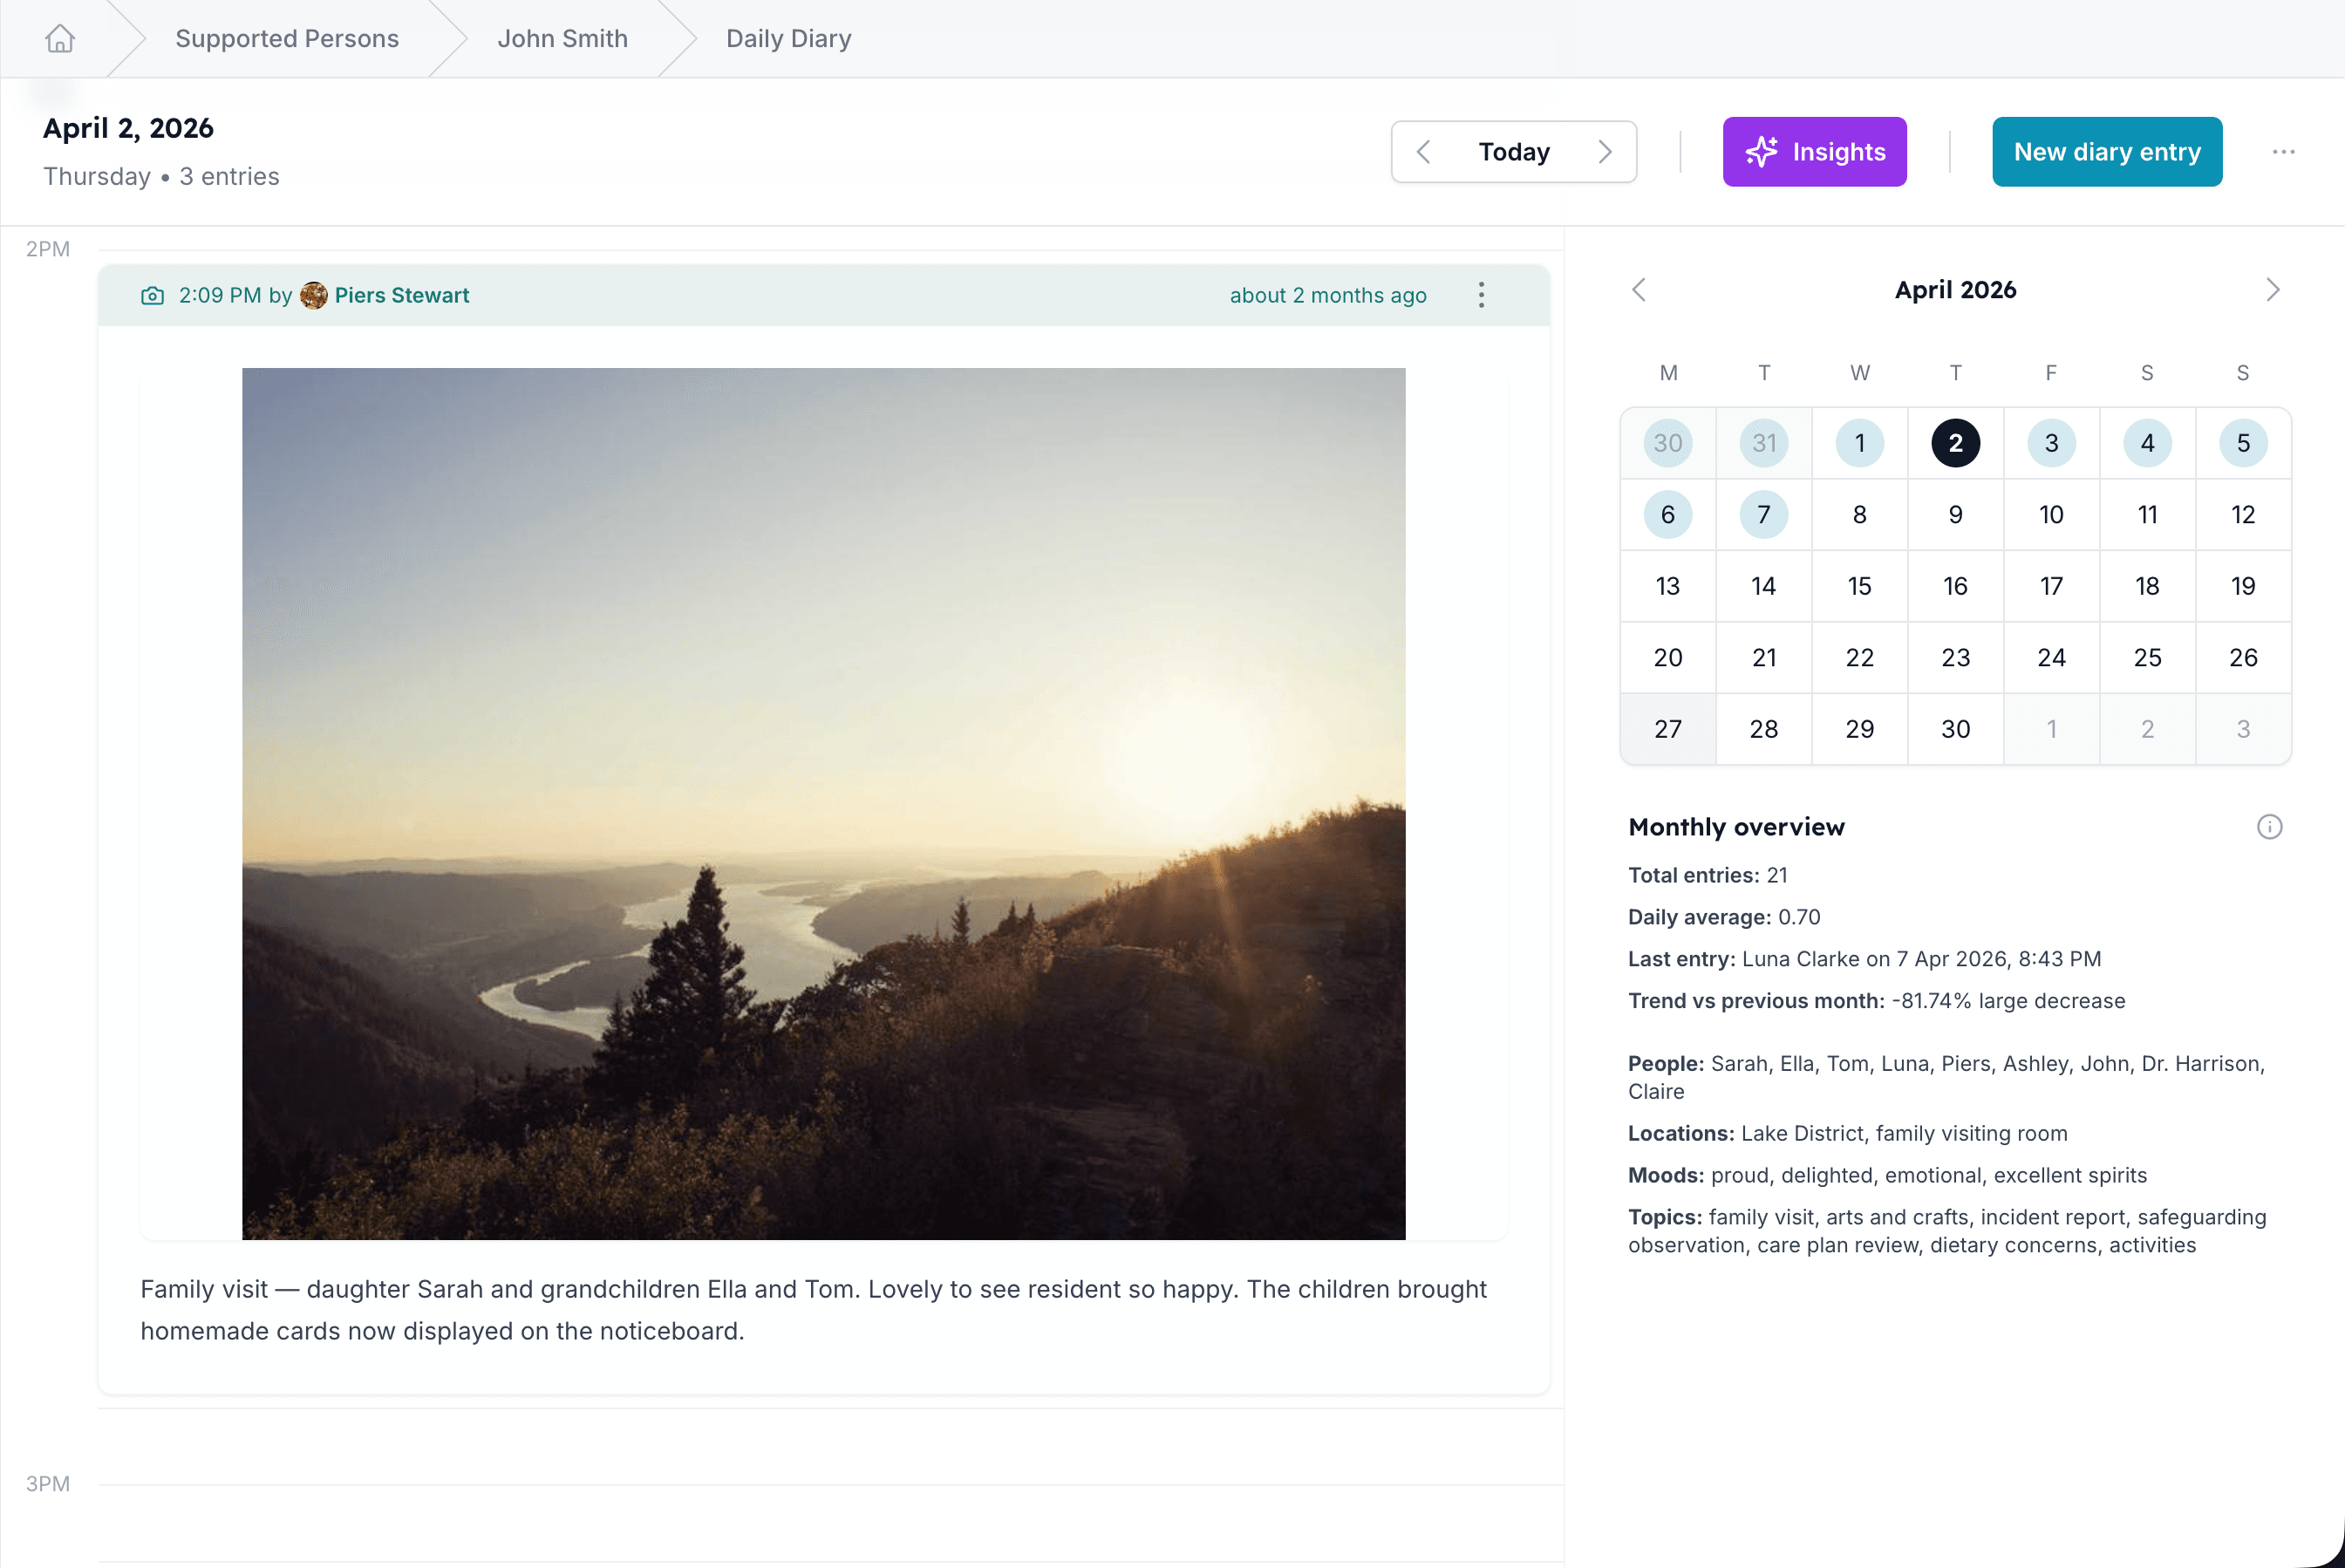Click the 'Moods: proud, delighted' line
Viewport: 2345px width, 1568px height.
click(1887, 1175)
